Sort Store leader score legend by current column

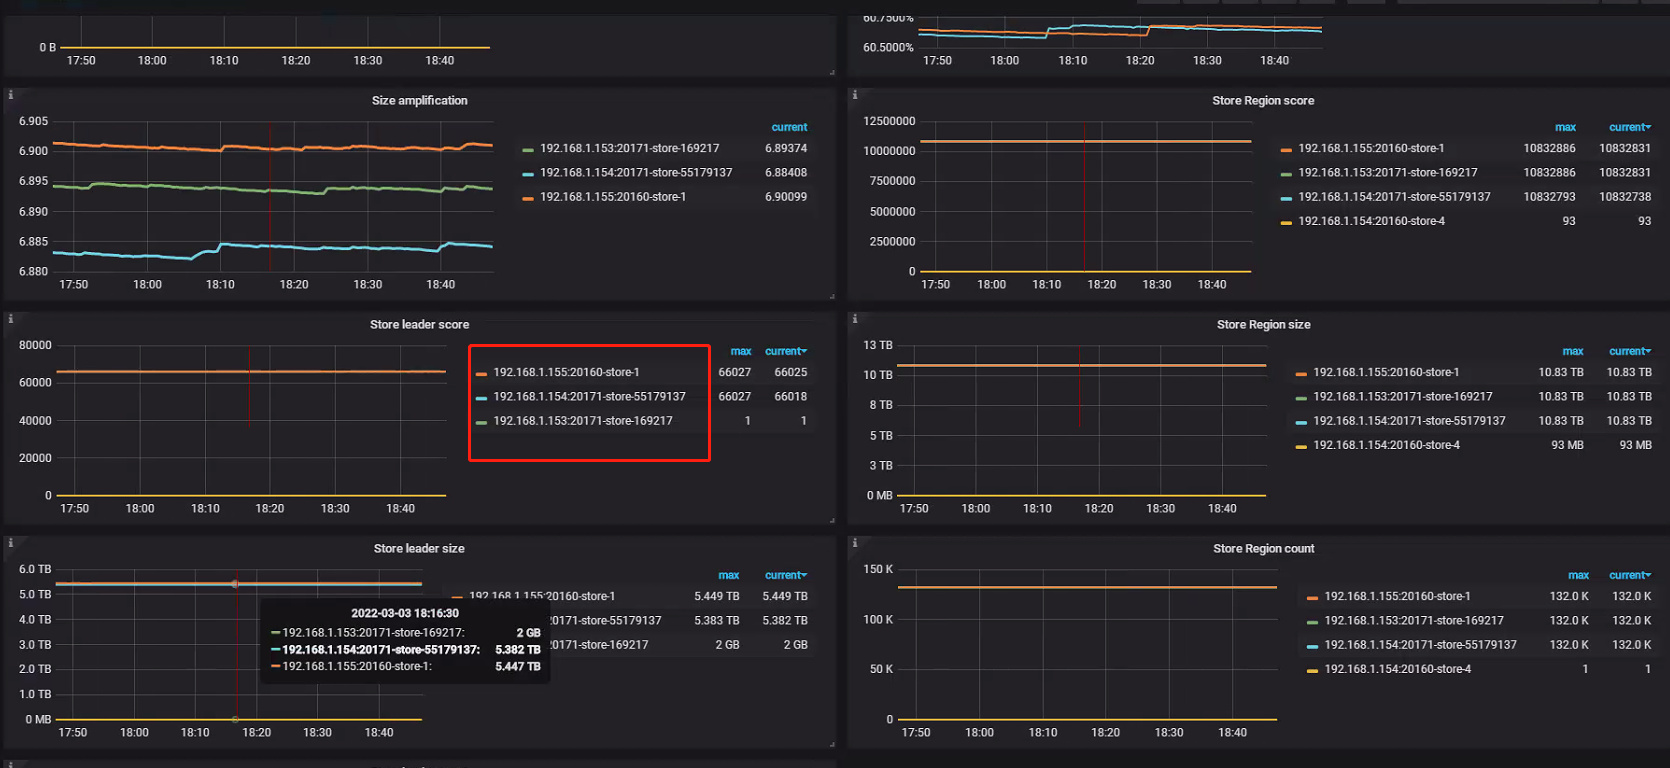point(785,351)
